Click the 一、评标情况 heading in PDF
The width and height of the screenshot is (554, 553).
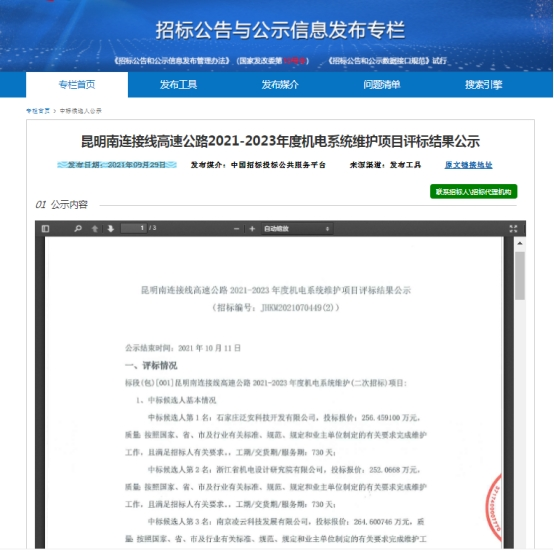(x=151, y=366)
